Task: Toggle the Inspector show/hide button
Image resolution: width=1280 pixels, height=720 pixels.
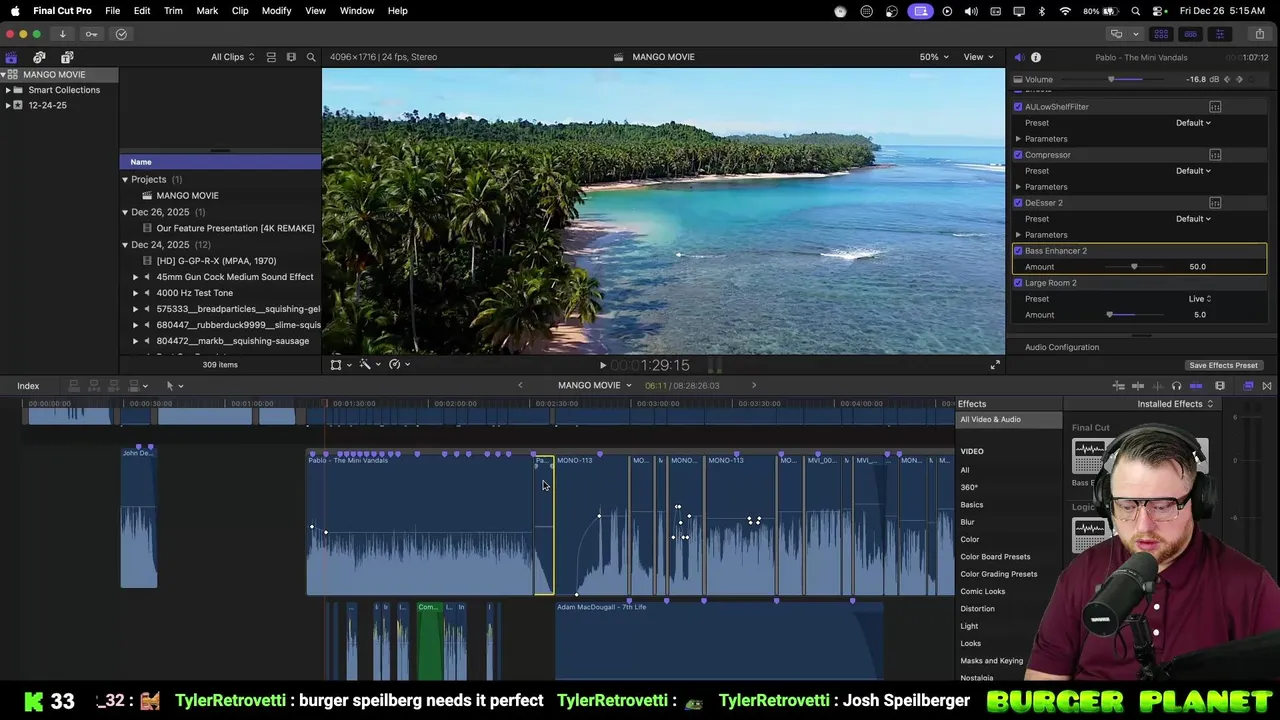Action: [x=1219, y=34]
